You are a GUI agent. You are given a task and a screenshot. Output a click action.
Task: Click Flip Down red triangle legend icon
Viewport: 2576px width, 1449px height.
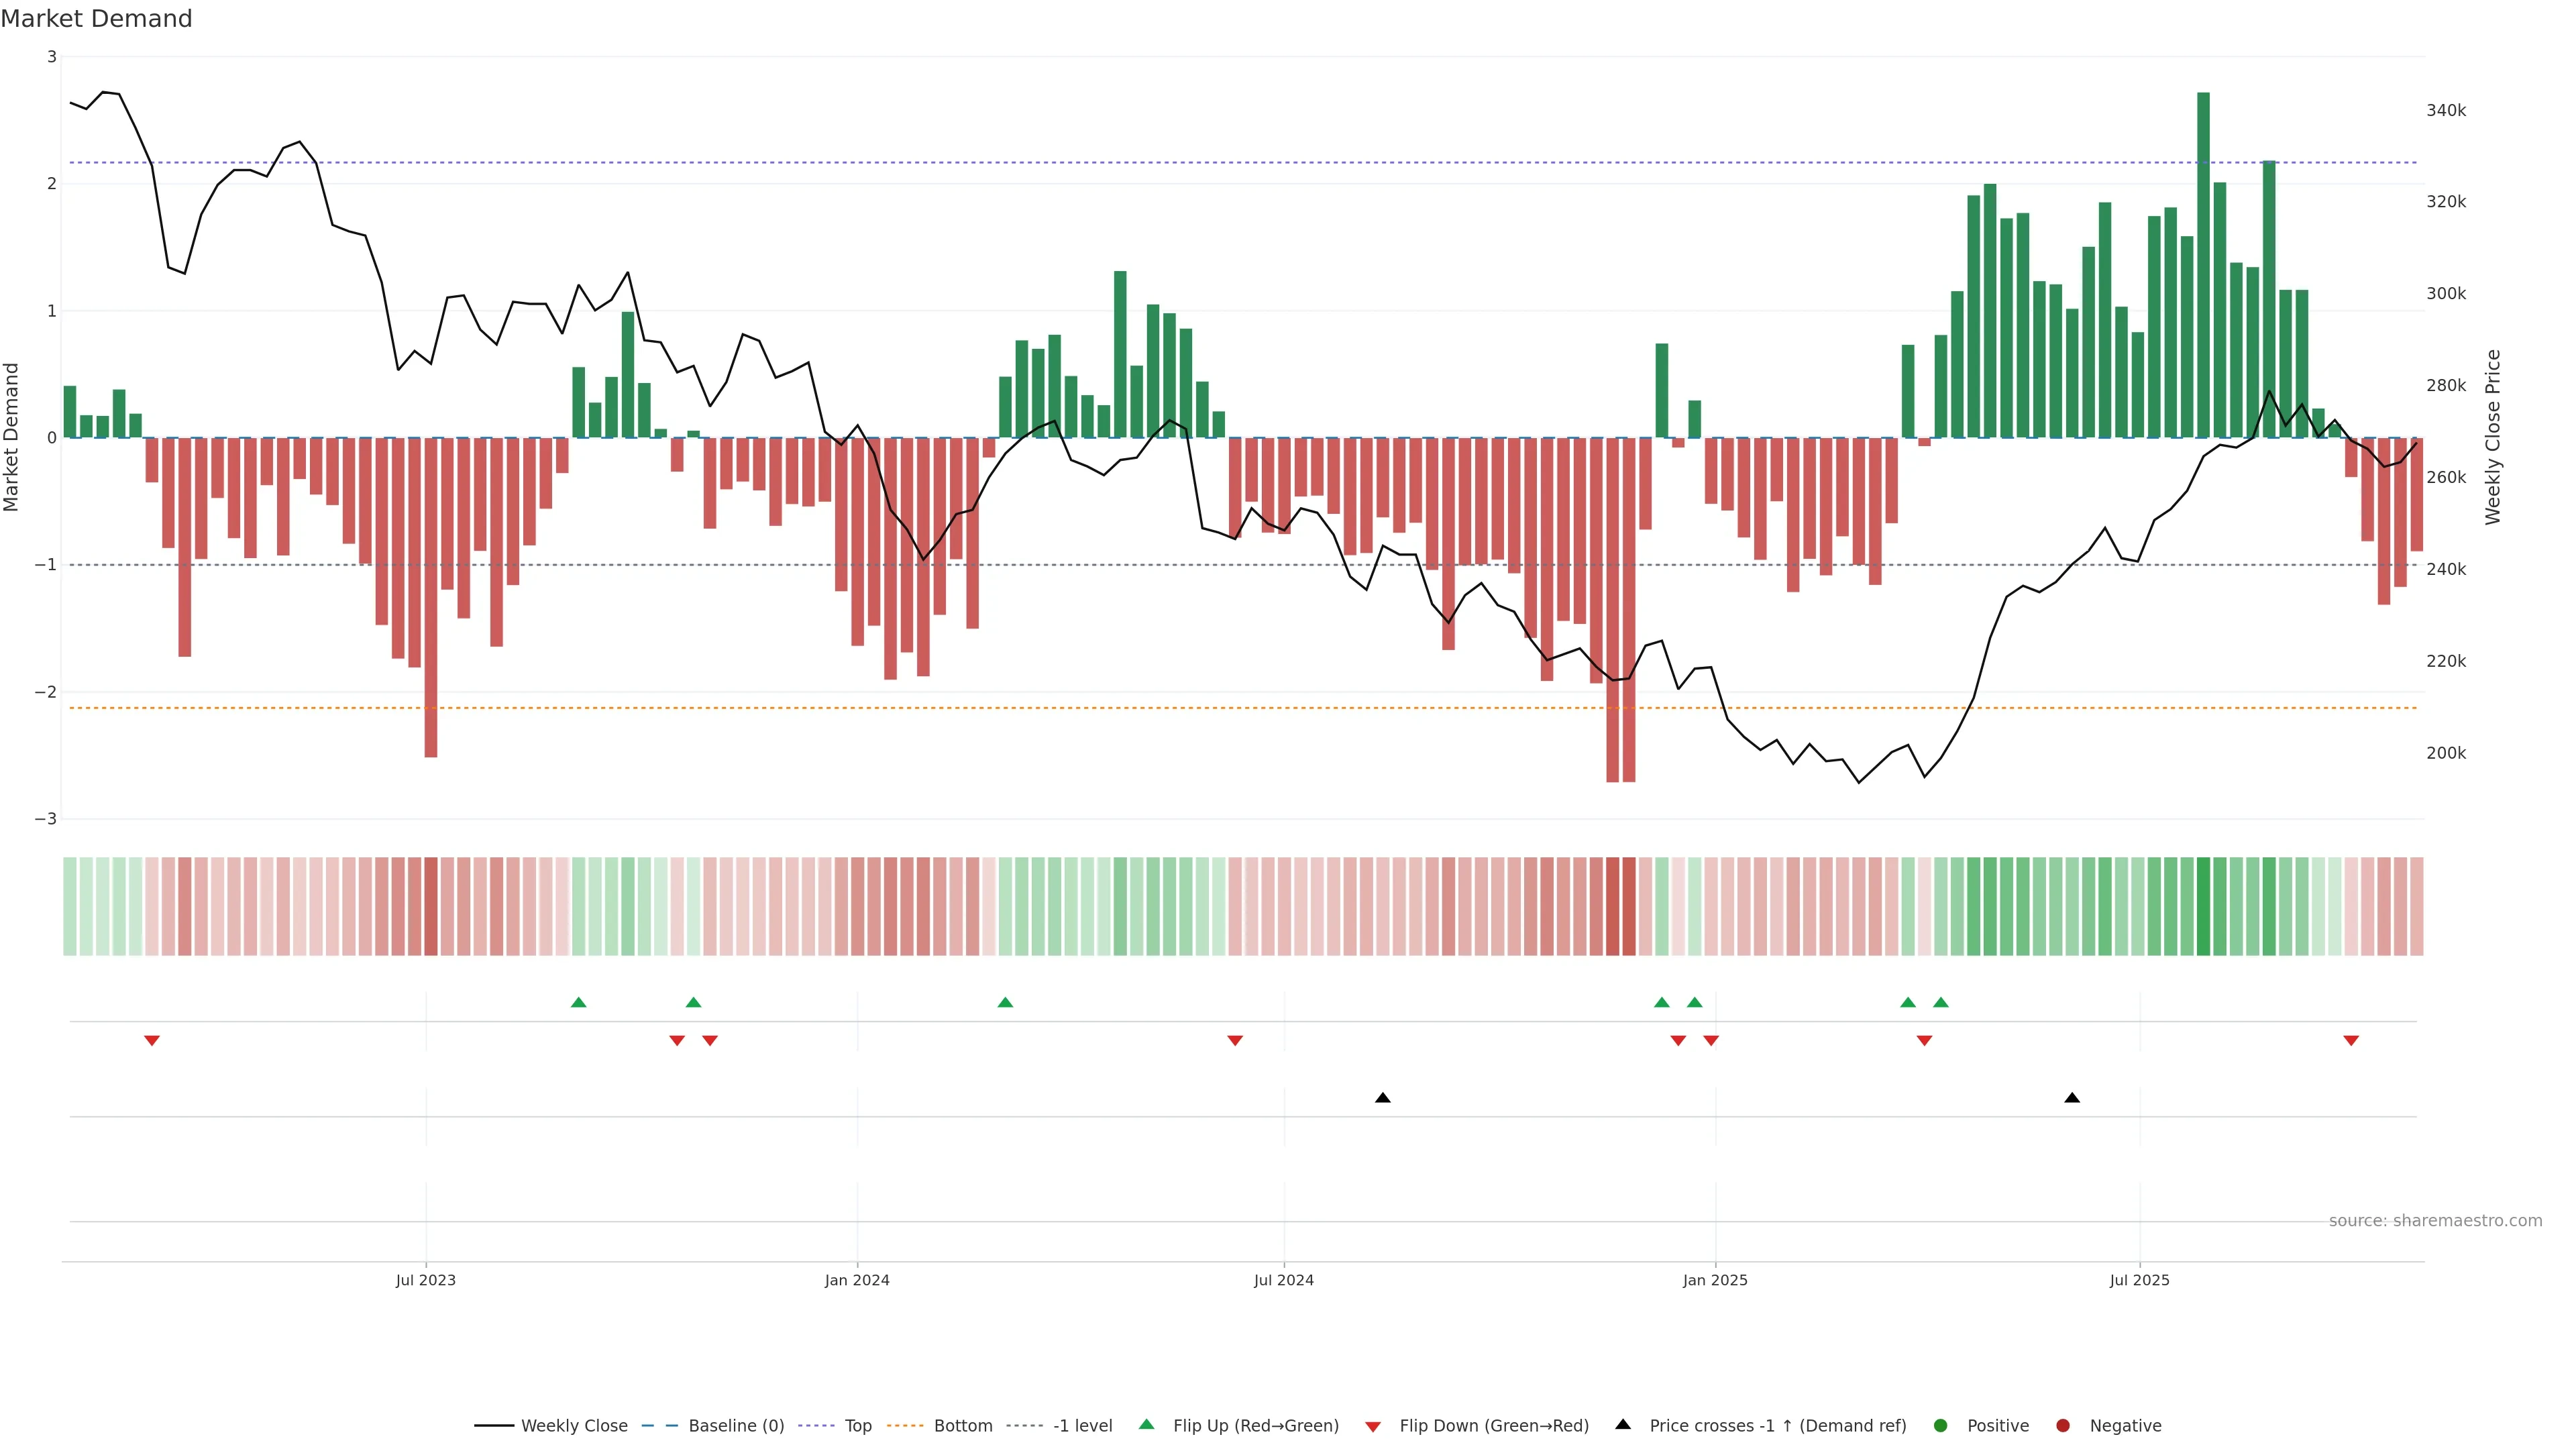[1373, 1426]
